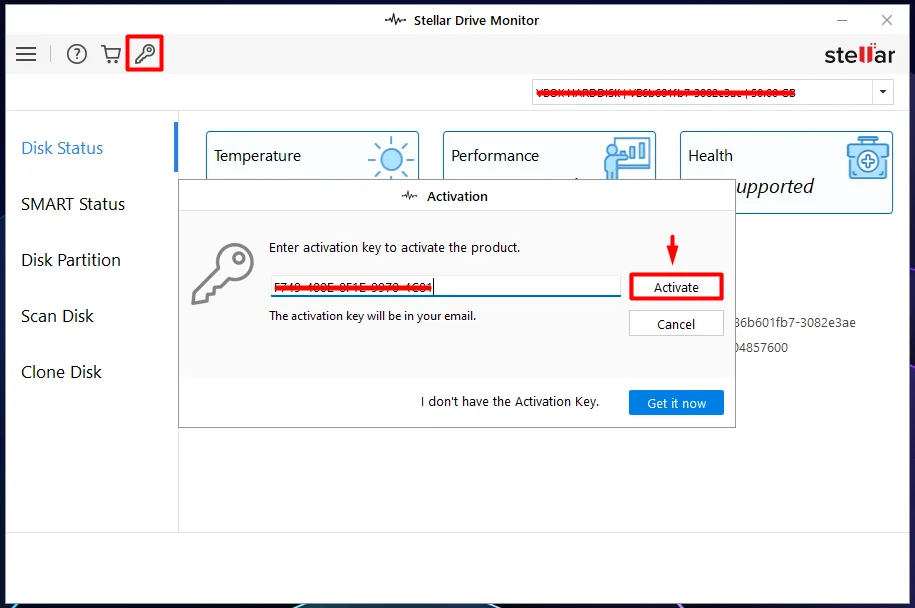Screen dimensions: 915x608
Task: Open the SMART Status section
Action: (x=73, y=204)
